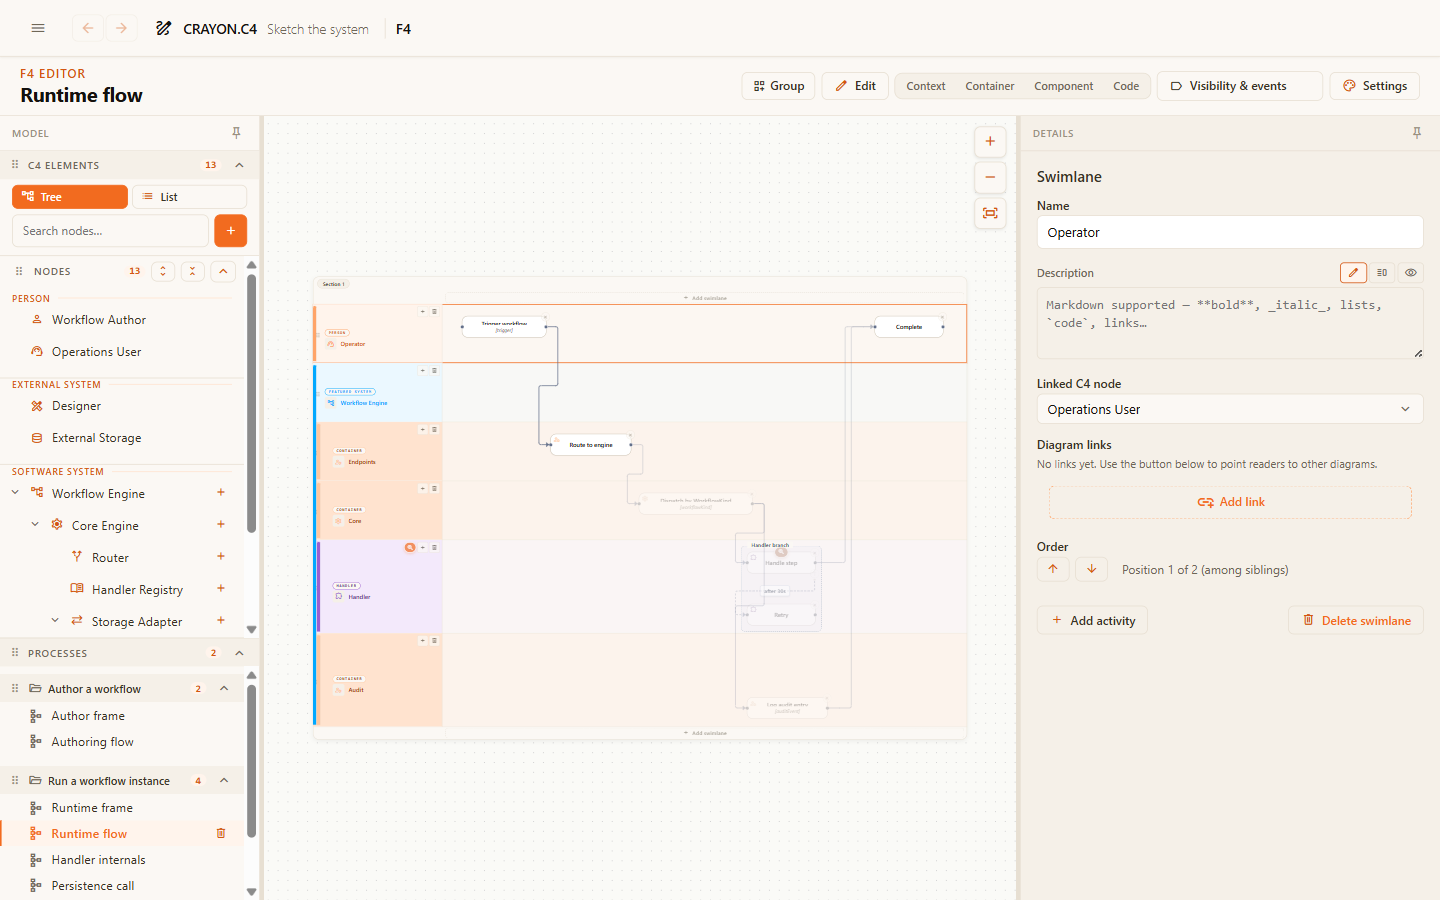This screenshot has width=1440, height=900.
Task: Pin the Model panel
Action: 236,133
